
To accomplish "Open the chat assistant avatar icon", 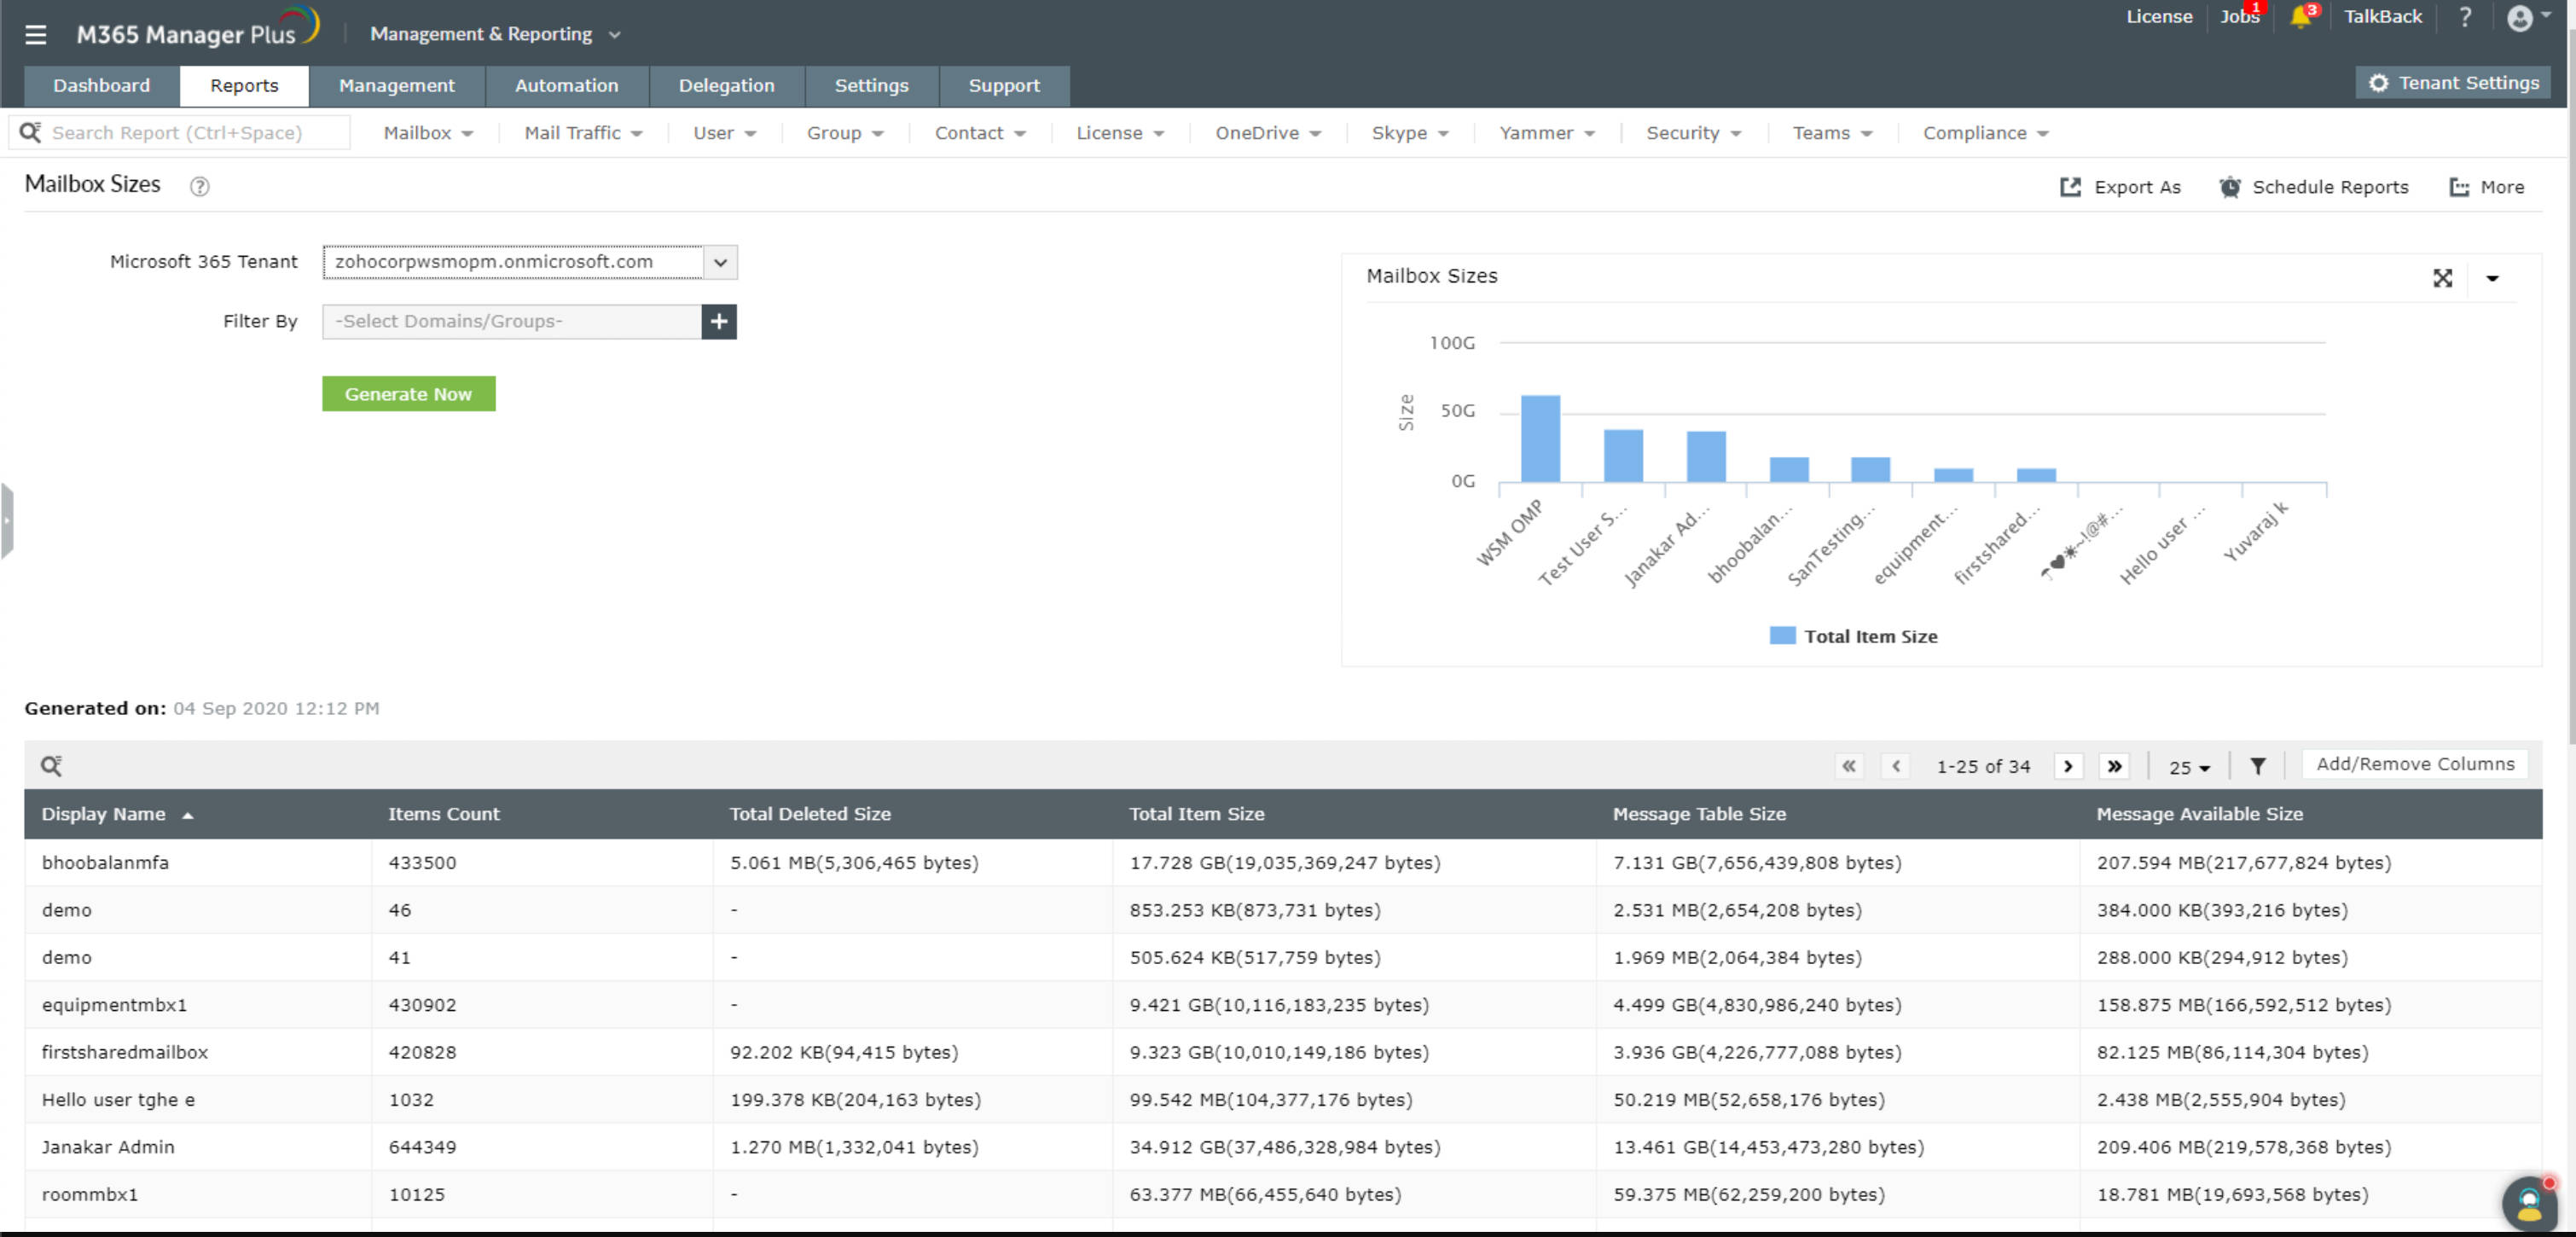I will pos(2529,1203).
